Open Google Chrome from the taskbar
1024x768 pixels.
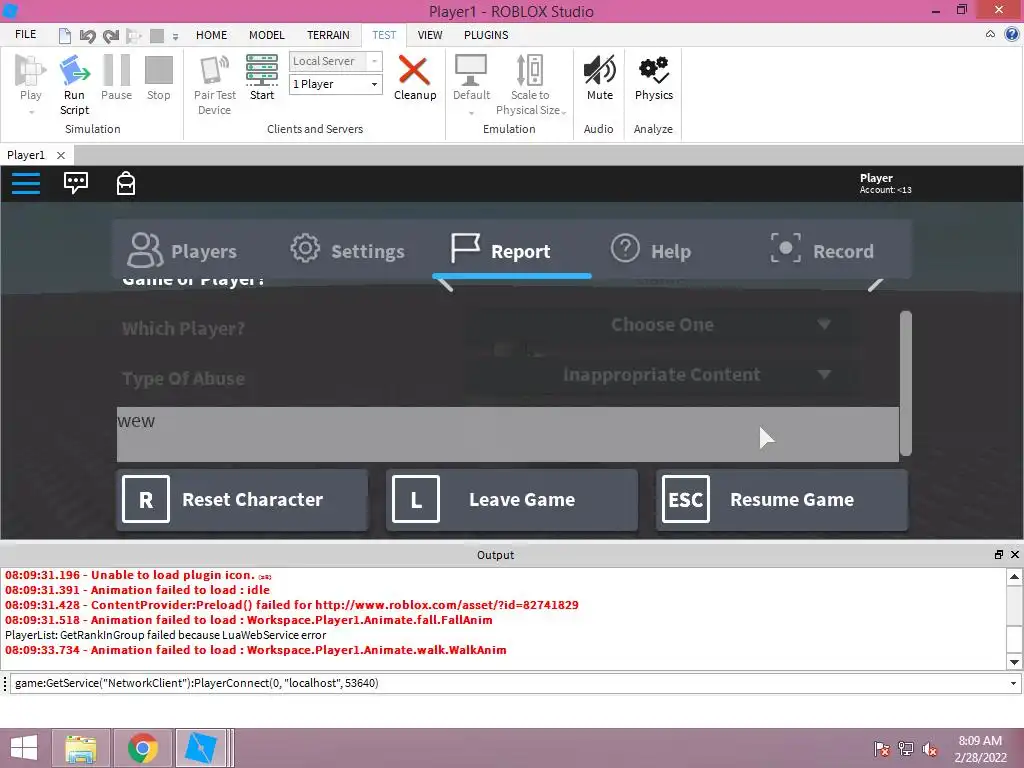[143, 748]
